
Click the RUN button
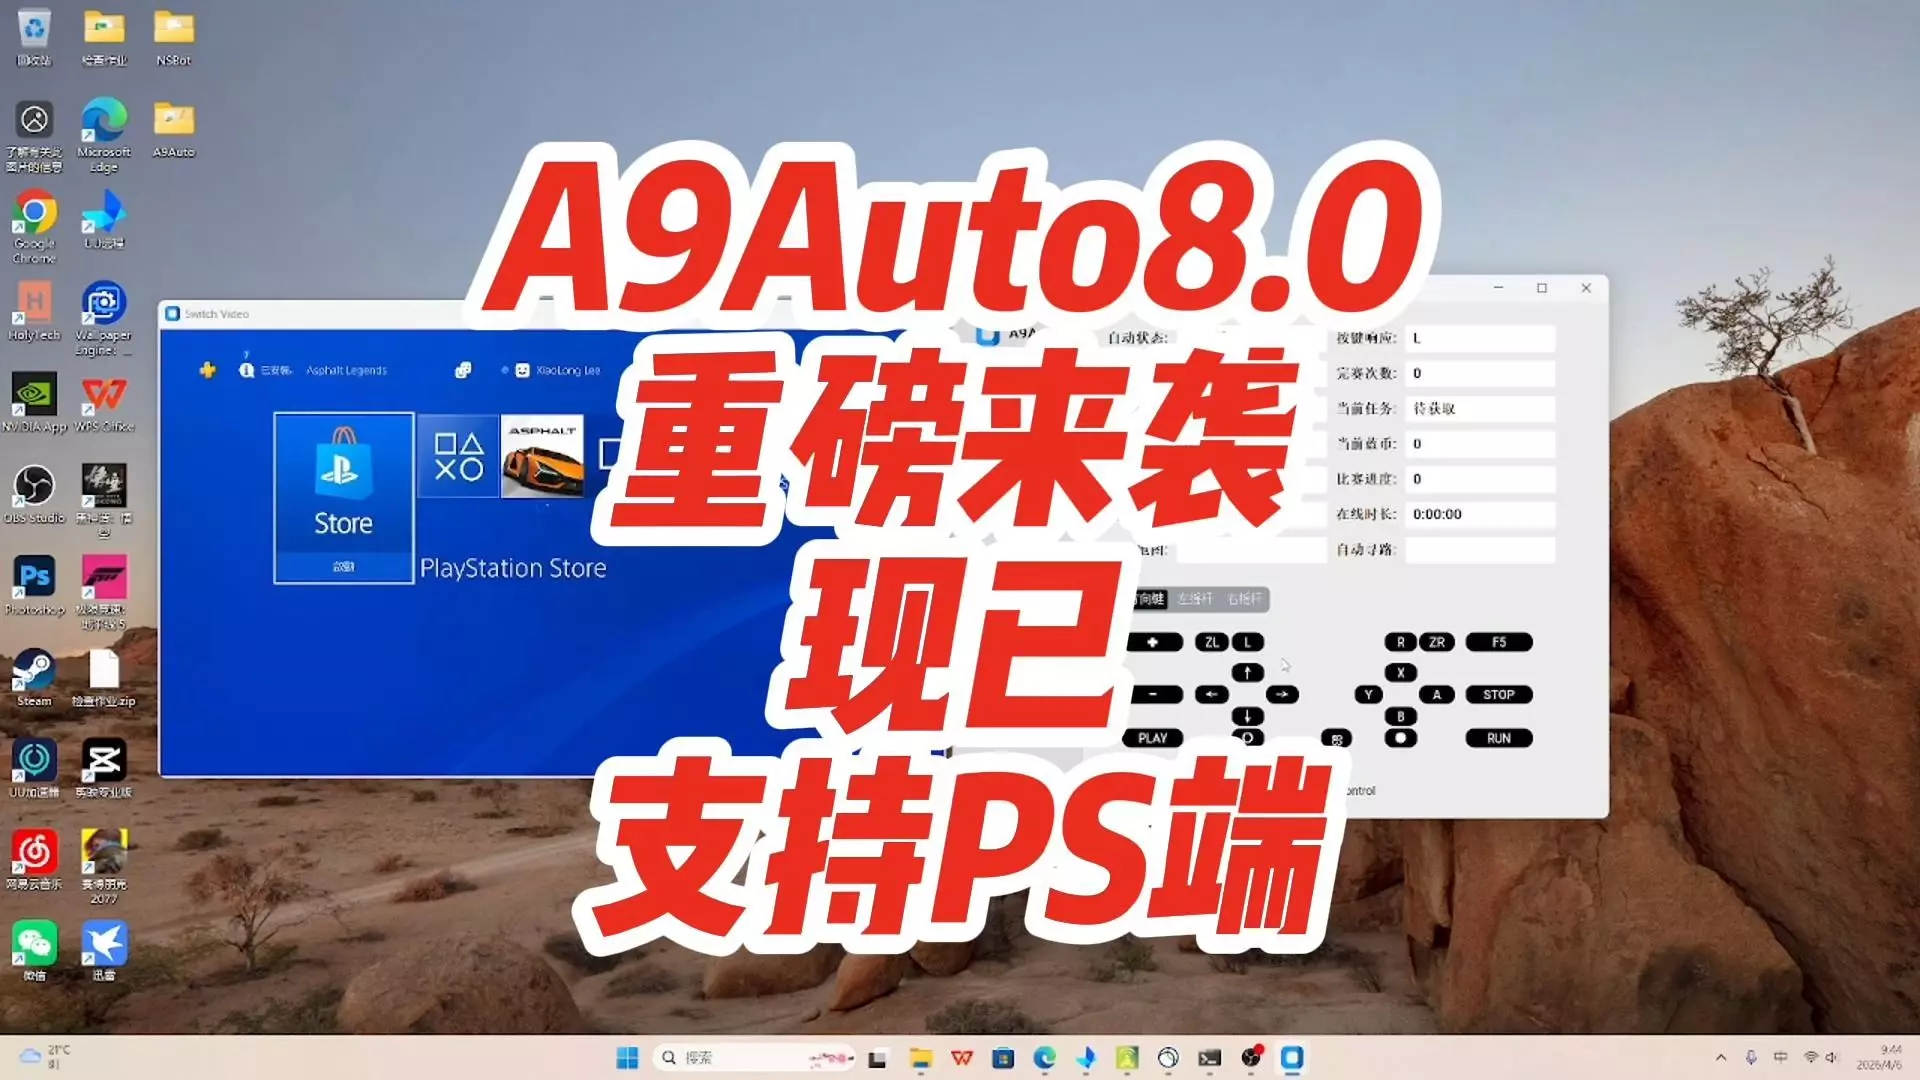coord(1499,738)
